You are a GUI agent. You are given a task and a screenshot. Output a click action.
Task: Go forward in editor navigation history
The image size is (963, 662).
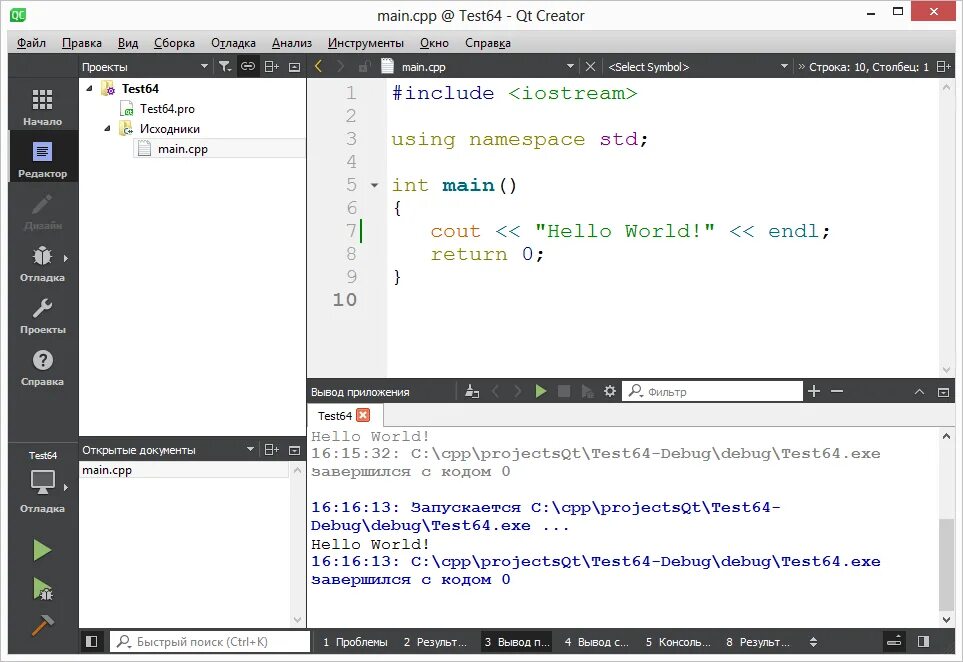click(x=340, y=66)
